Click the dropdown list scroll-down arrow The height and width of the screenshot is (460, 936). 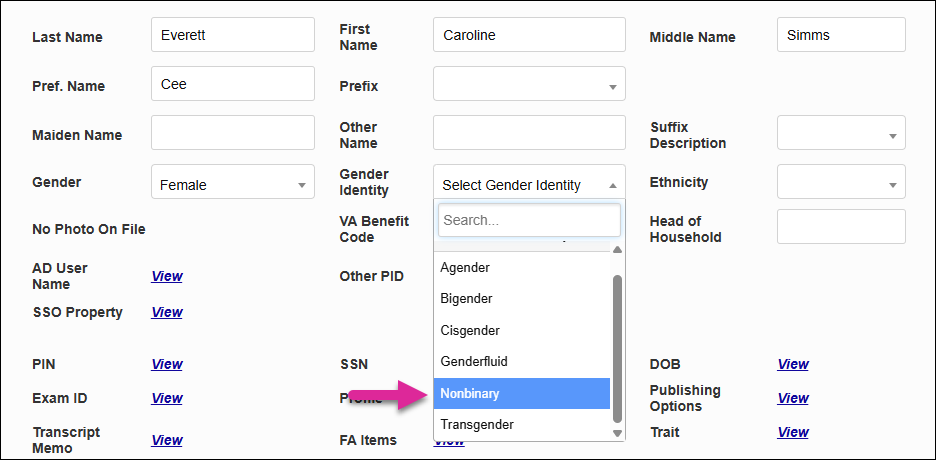click(x=617, y=433)
